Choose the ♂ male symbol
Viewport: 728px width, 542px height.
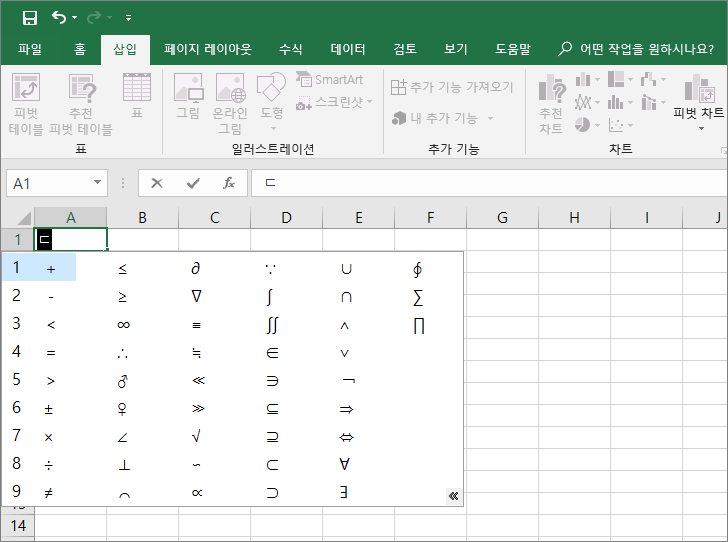[x=123, y=381]
